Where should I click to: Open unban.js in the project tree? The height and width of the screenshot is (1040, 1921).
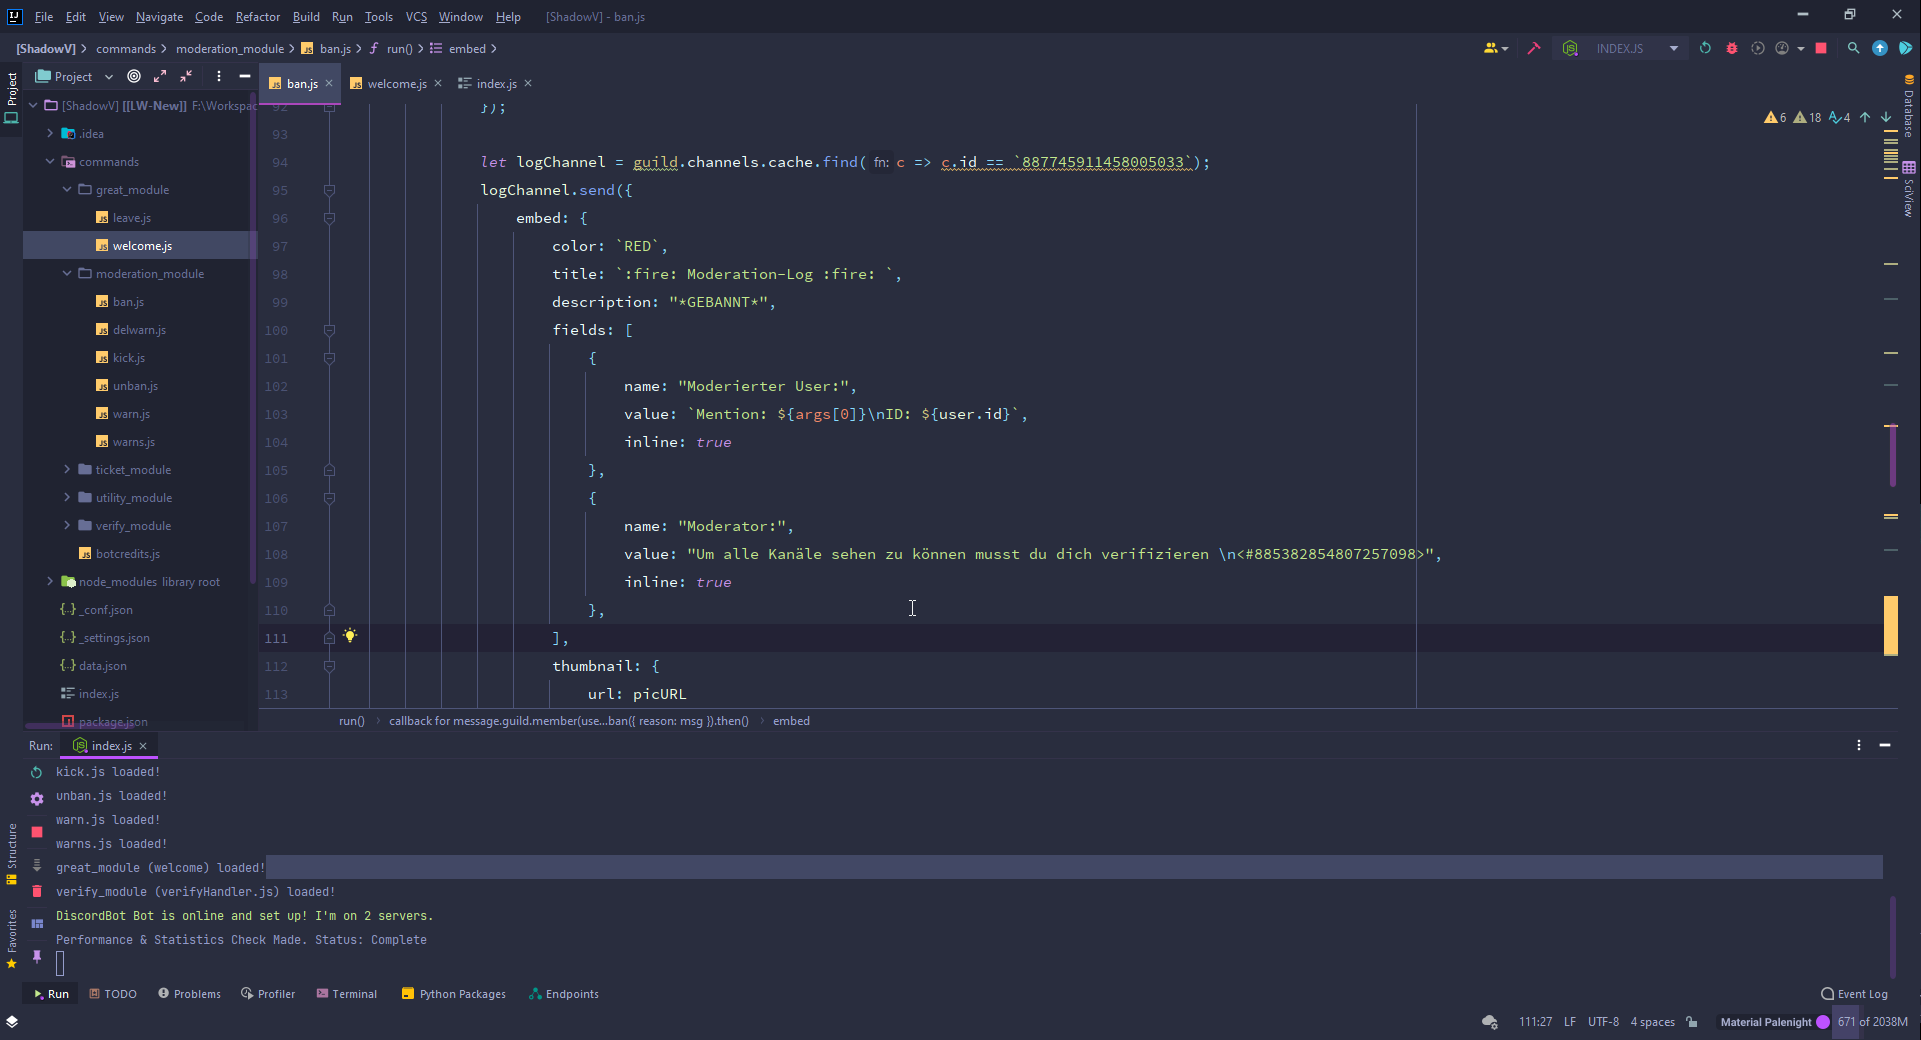pos(135,386)
